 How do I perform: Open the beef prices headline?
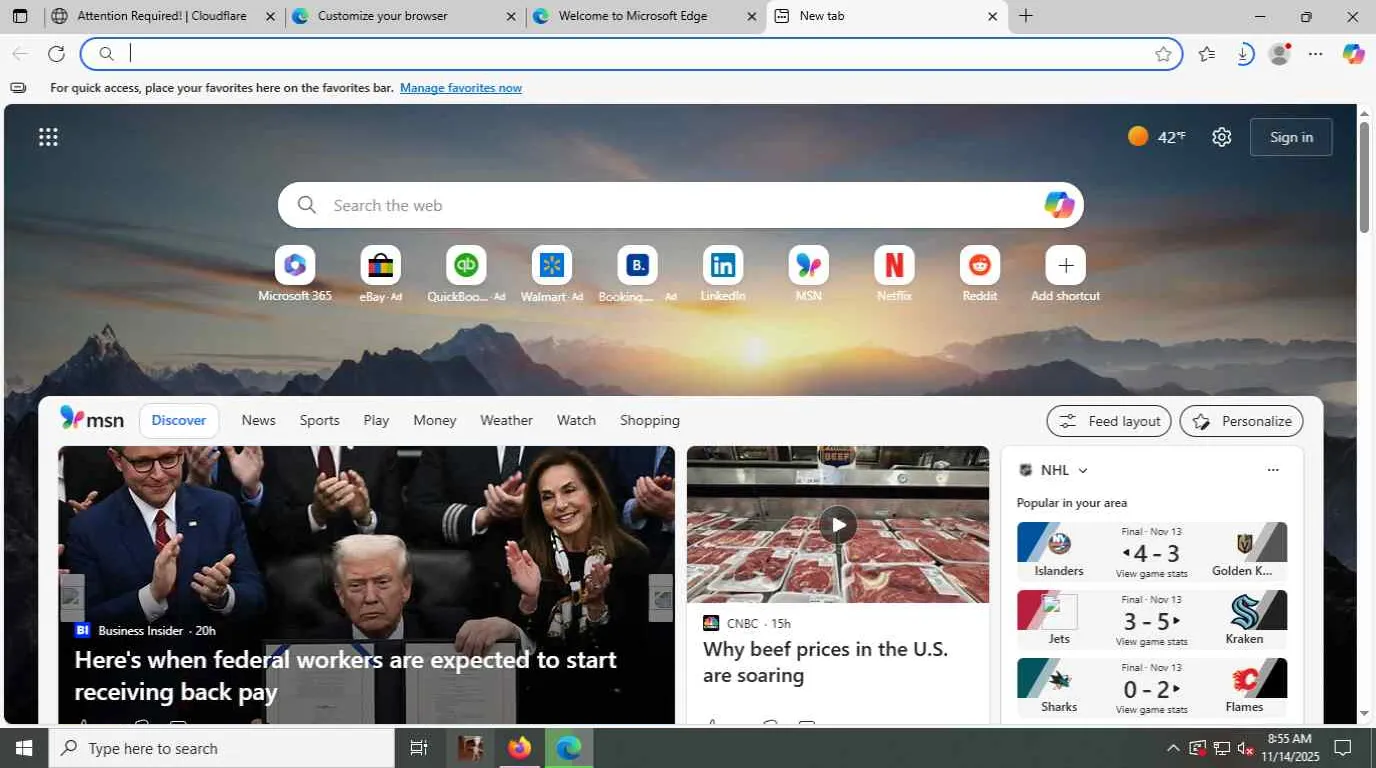tap(825, 662)
